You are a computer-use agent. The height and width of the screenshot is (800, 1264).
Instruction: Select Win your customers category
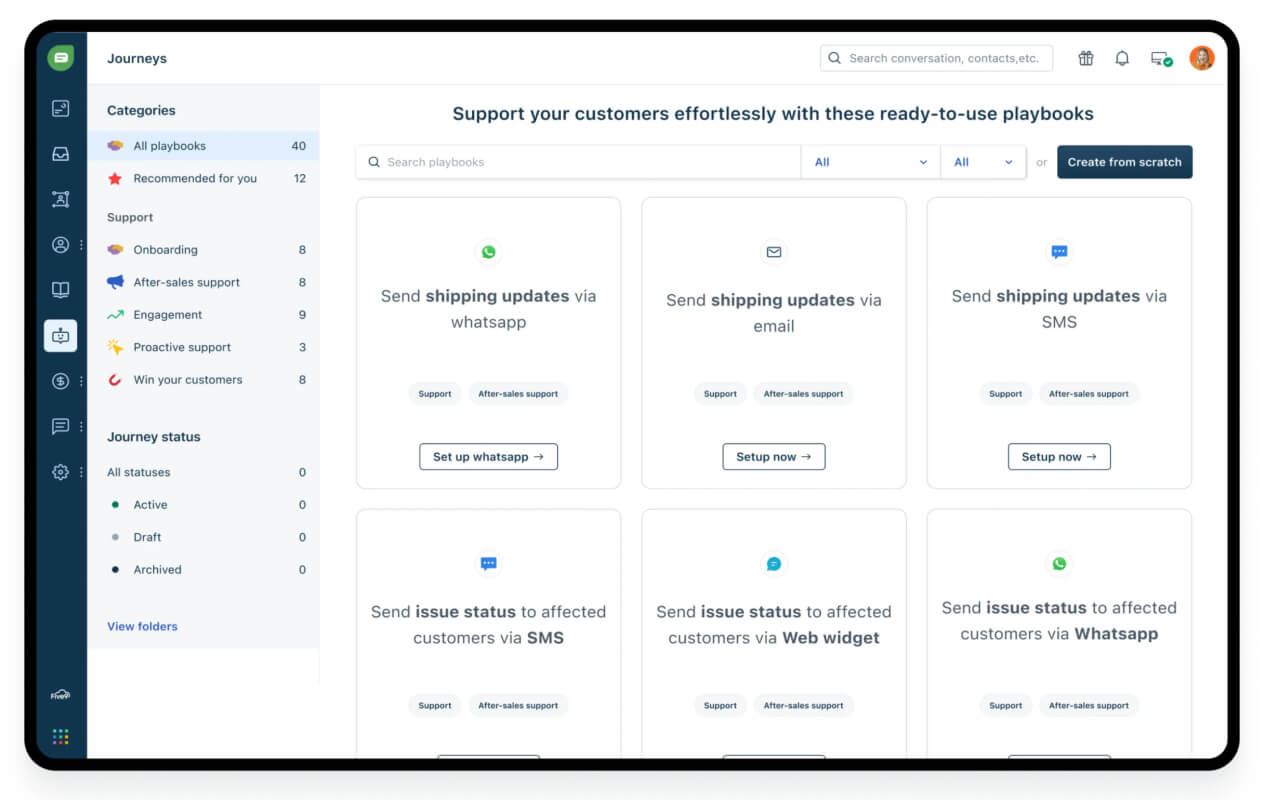coord(203,380)
